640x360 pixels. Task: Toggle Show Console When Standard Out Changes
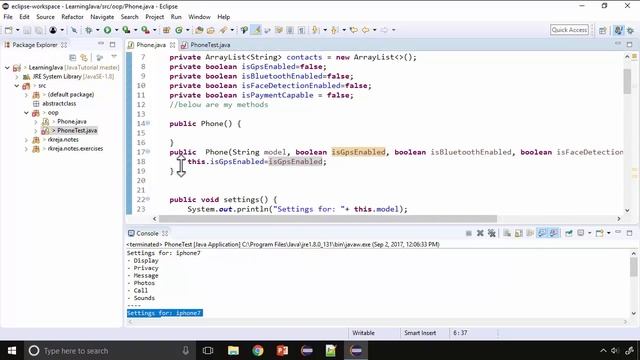pyautogui.click(x=542, y=233)
